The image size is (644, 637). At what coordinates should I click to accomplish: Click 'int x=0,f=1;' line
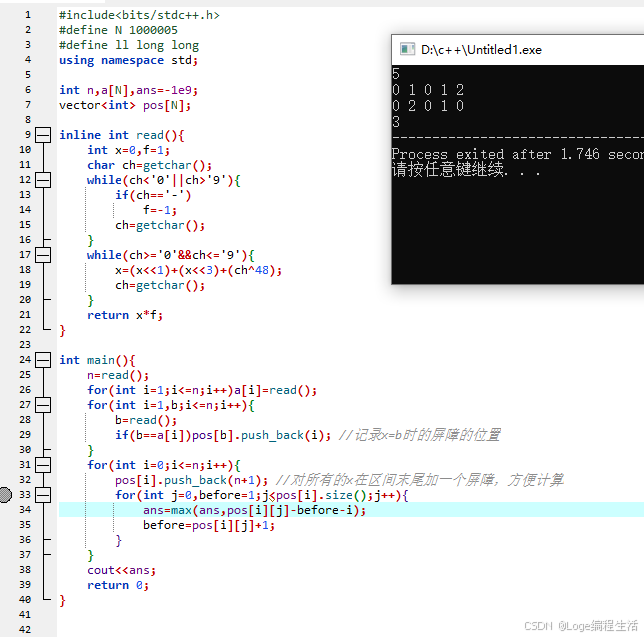coord(129,150)
